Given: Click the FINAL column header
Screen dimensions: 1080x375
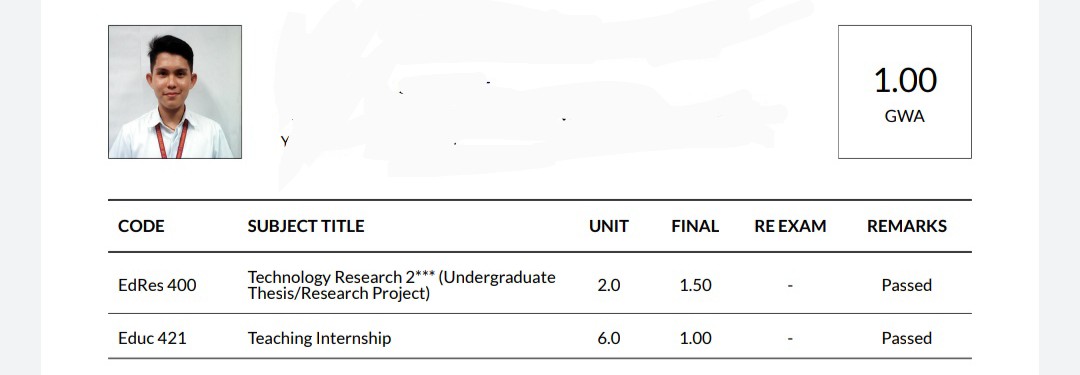Looking at the screenshot, I should click(695, 226).
